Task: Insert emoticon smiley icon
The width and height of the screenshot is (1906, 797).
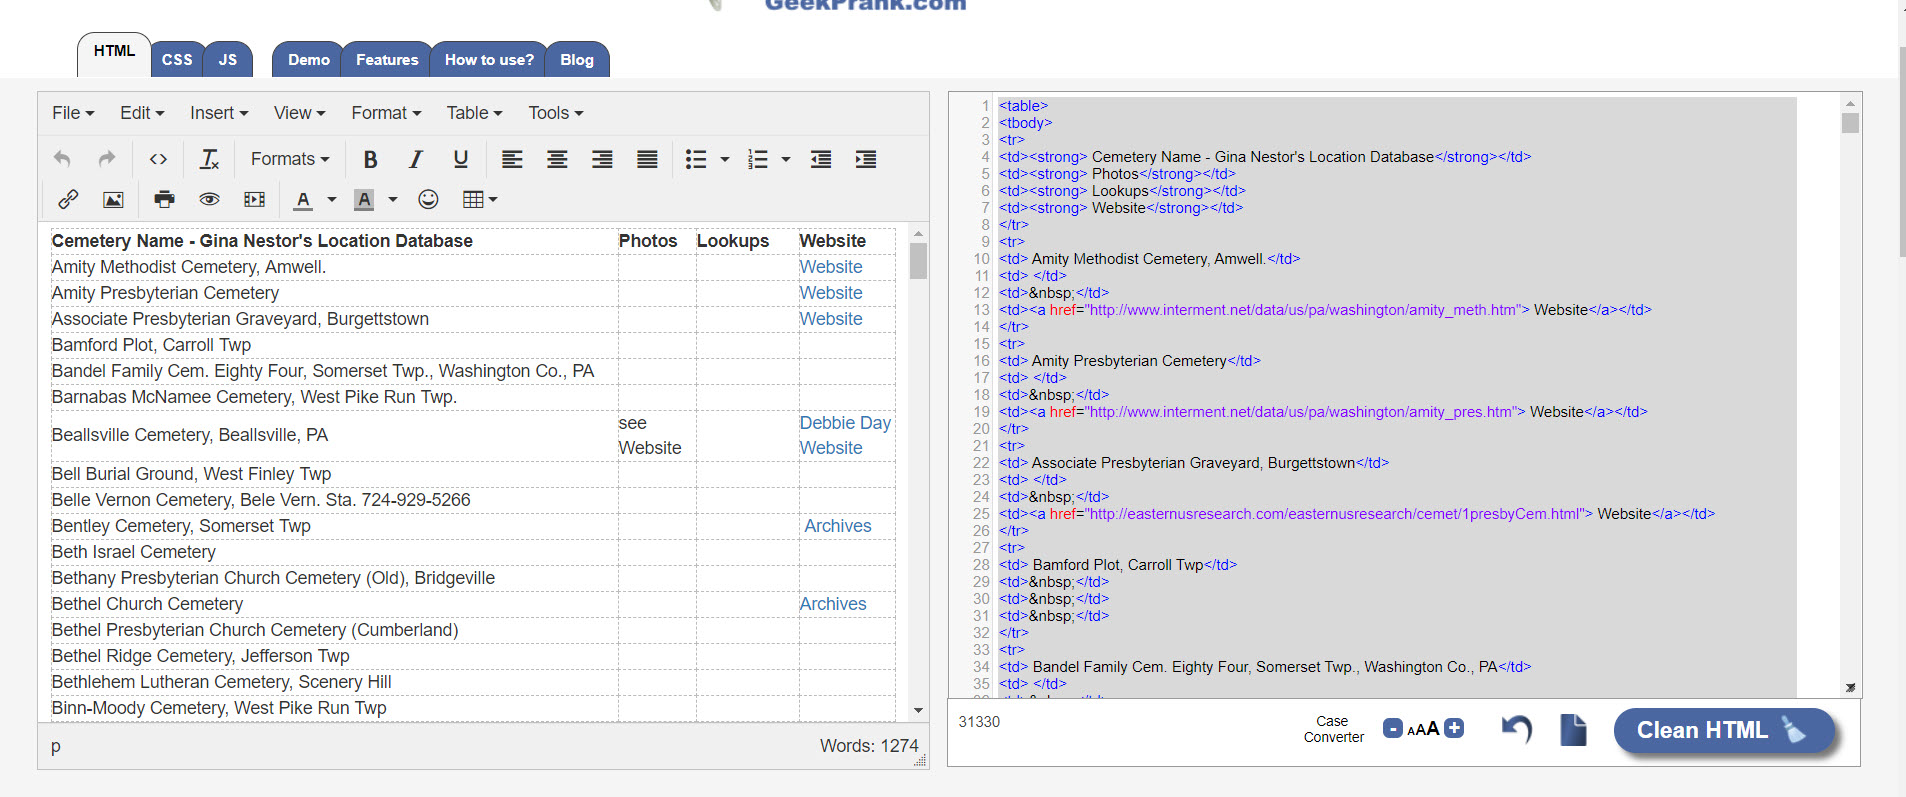Action: (x=428, y=199)
